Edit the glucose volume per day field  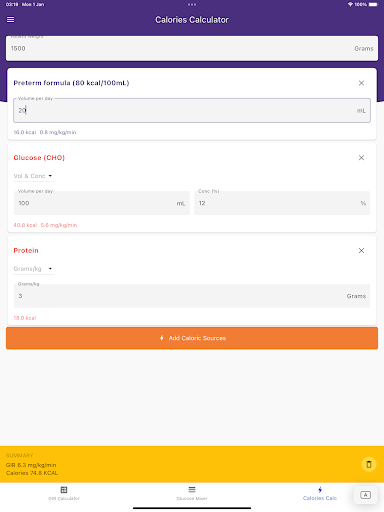tap(102, 203)
